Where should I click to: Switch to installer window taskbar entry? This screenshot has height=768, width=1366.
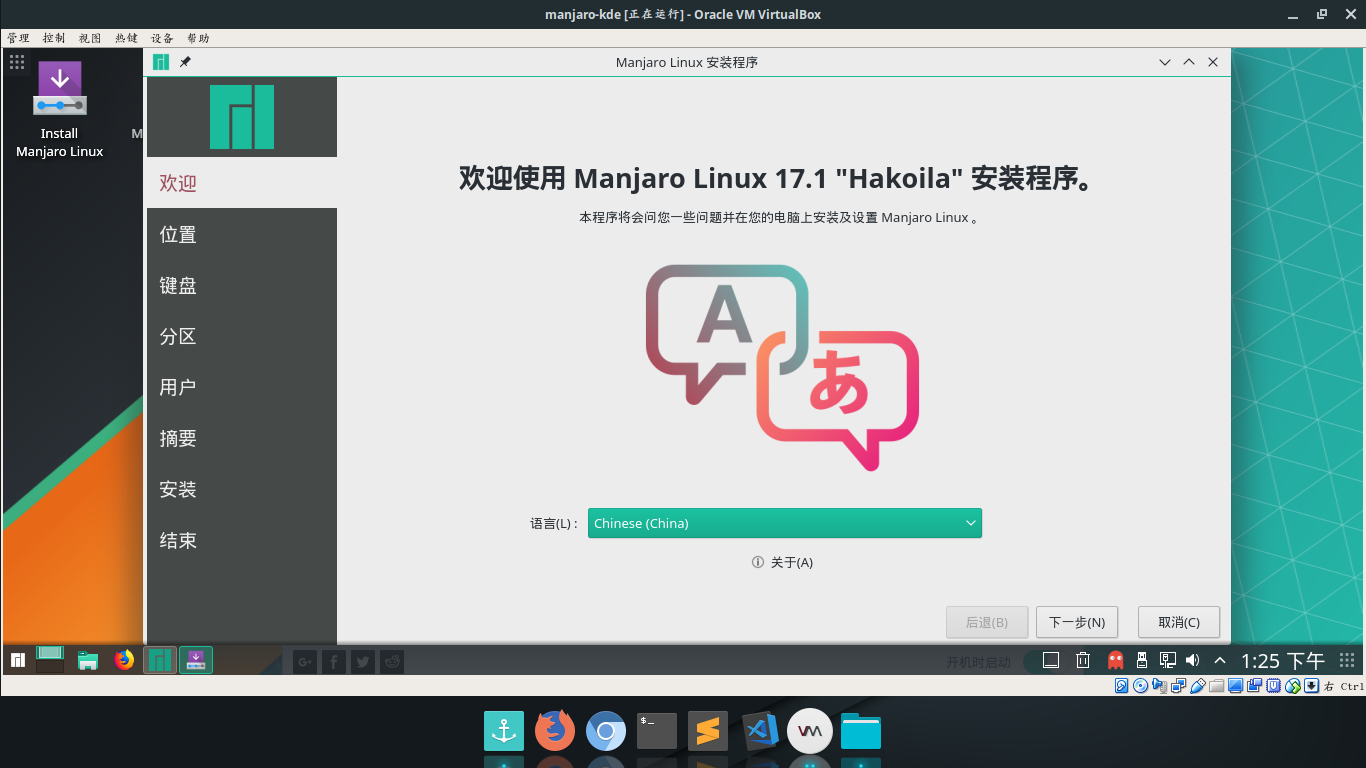pos(196,660)
